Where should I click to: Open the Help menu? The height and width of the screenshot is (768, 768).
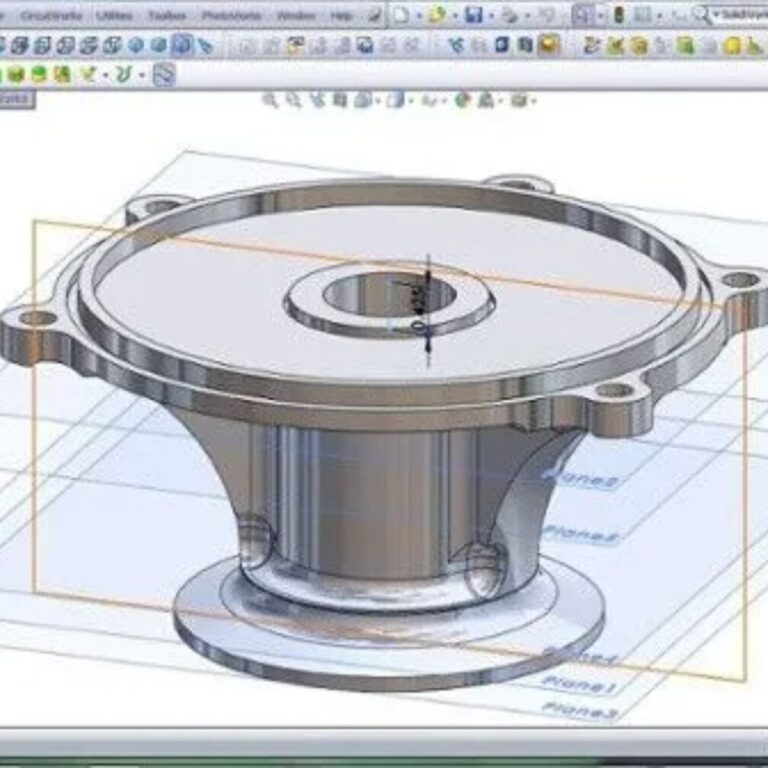[x=341, y=16]
